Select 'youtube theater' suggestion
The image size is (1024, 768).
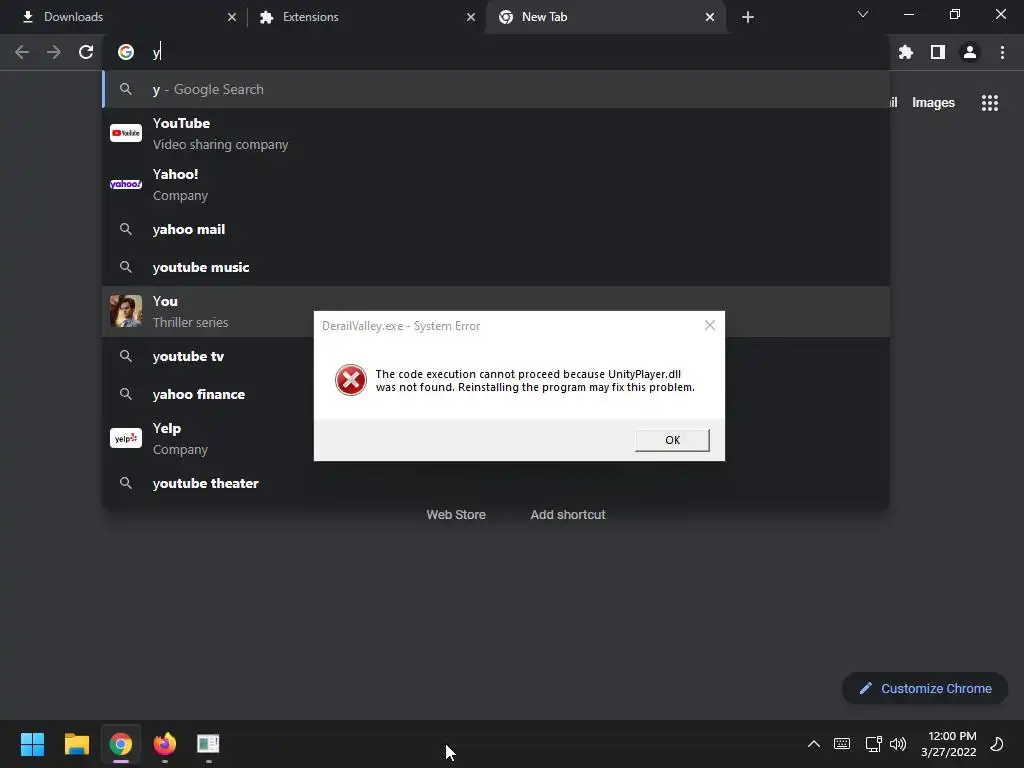(x=496, y=483)
